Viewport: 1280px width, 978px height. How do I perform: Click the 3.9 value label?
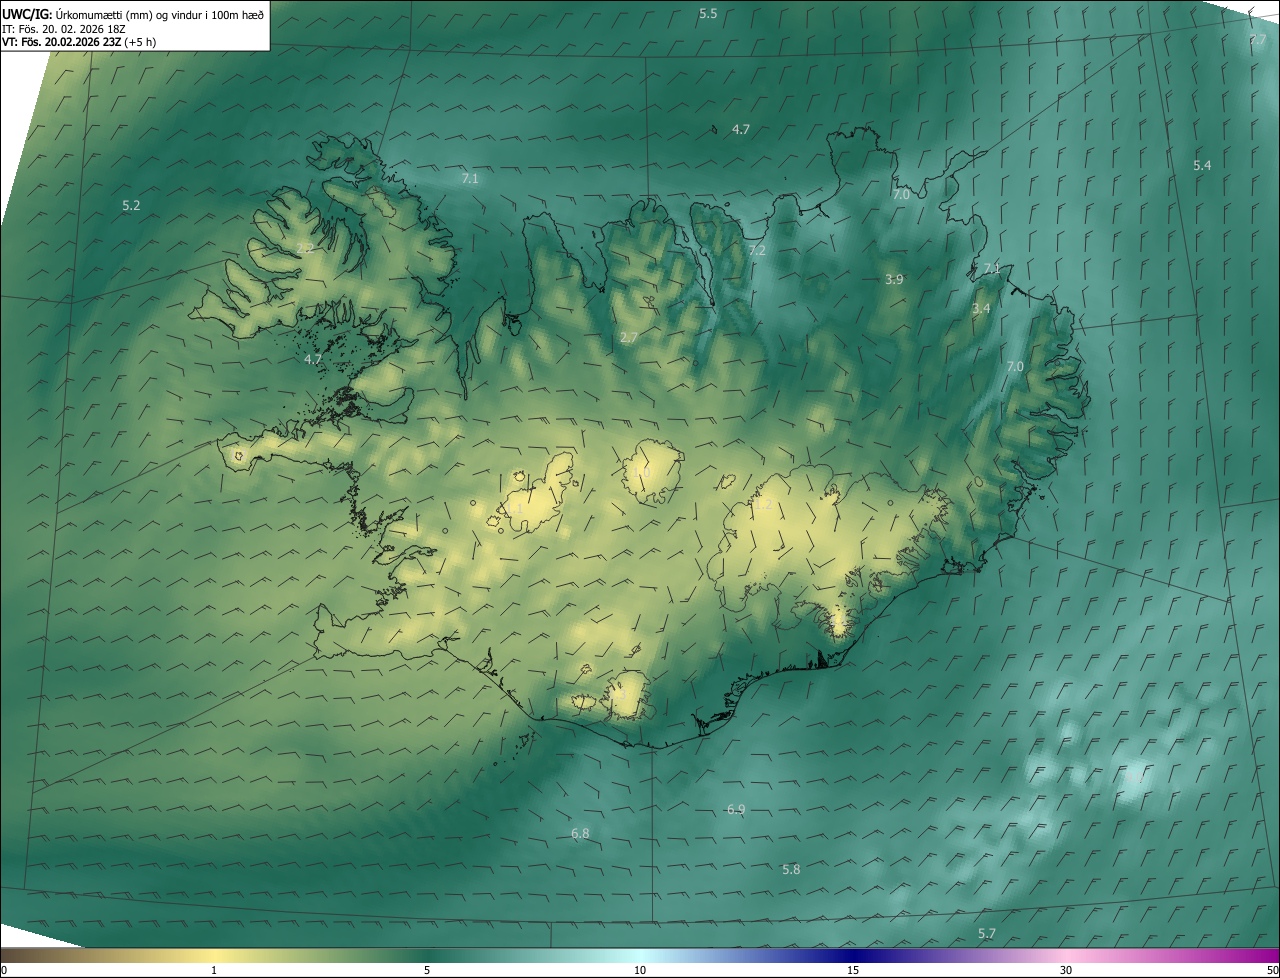tap(894, 280)
